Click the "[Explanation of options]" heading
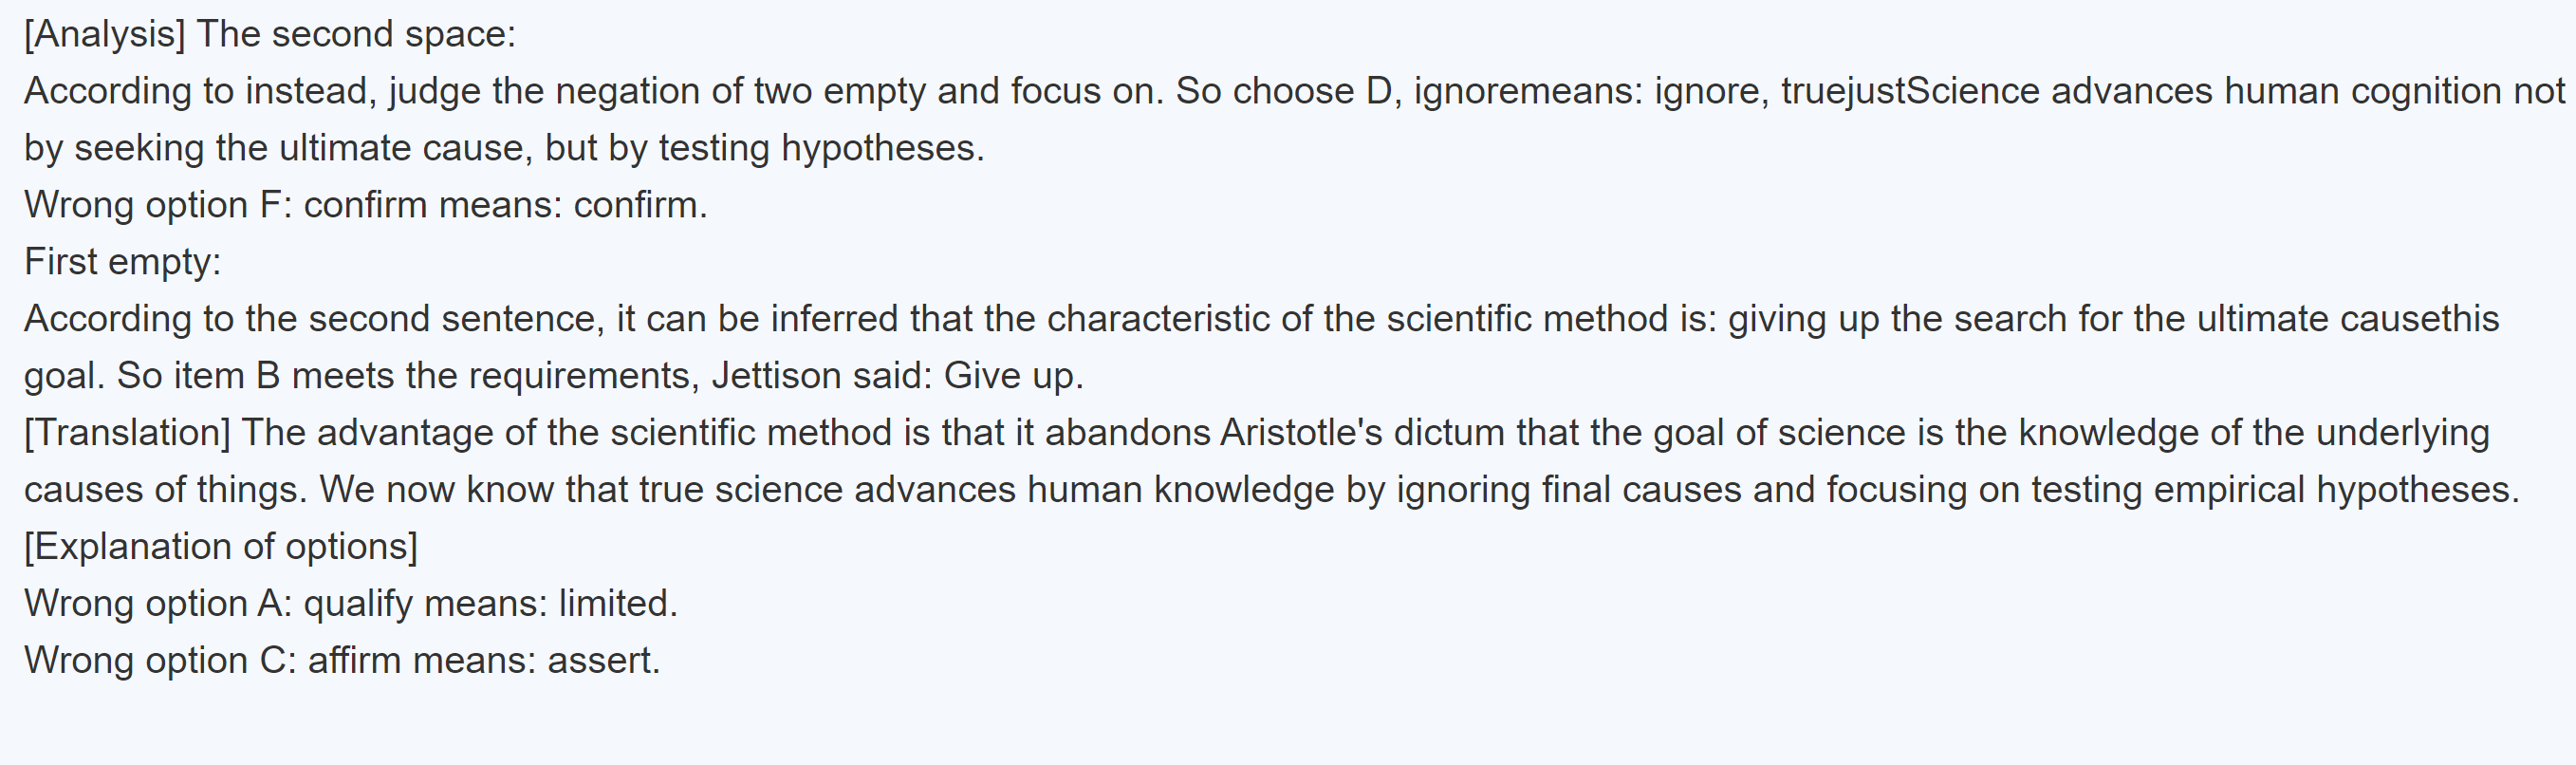 [x=221, y=547]
